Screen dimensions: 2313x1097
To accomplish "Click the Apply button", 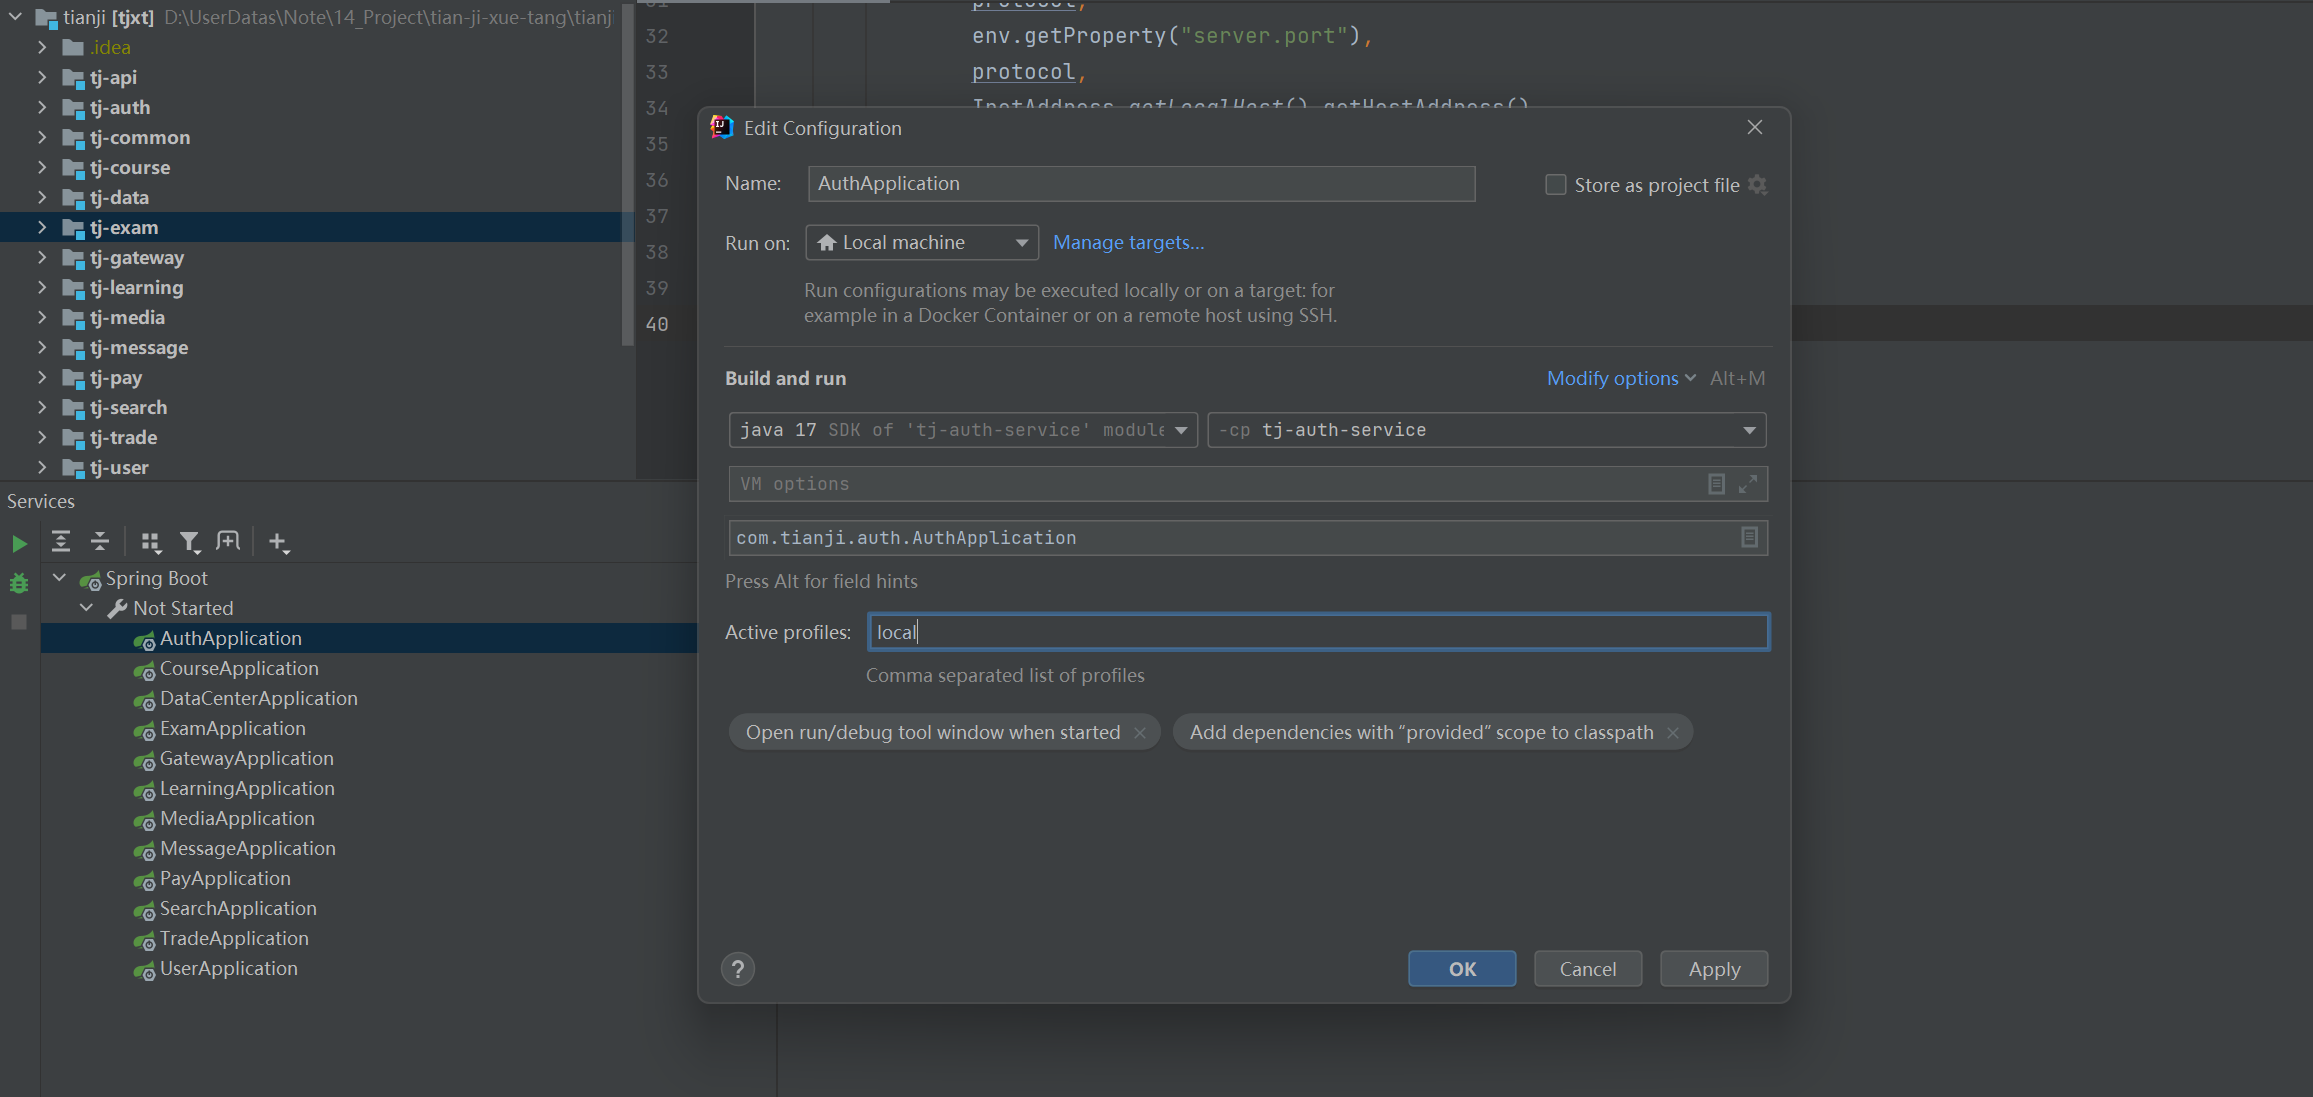I will [x=1713, y=969].
